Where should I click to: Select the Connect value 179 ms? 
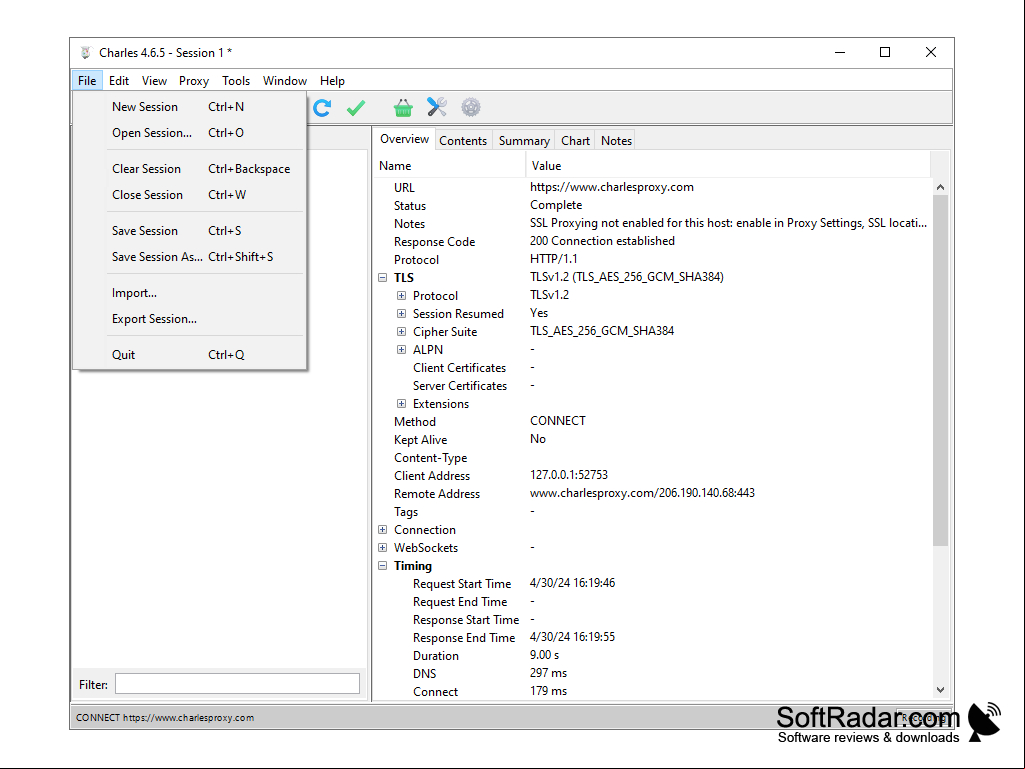[x=548, y=691]
